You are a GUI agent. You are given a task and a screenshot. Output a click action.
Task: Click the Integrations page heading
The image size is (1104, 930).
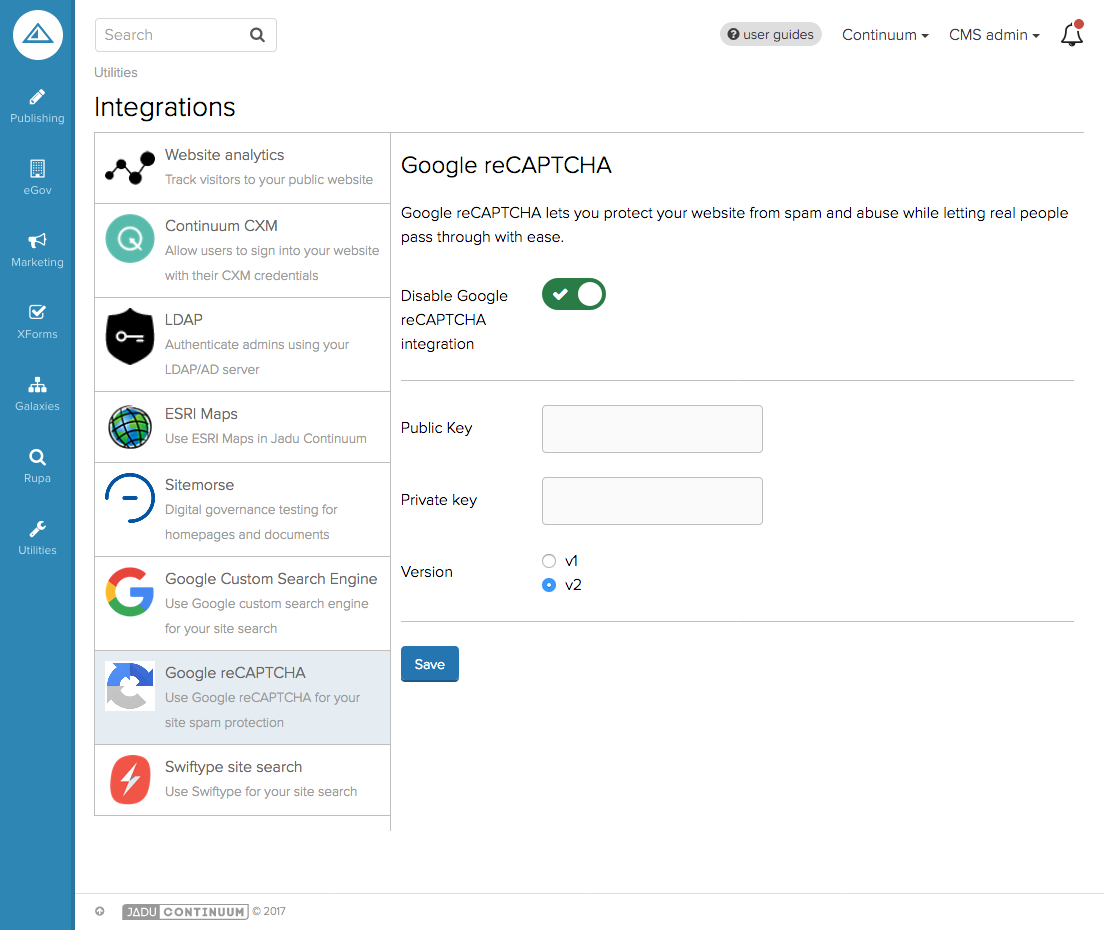click(x=165, y=107)
